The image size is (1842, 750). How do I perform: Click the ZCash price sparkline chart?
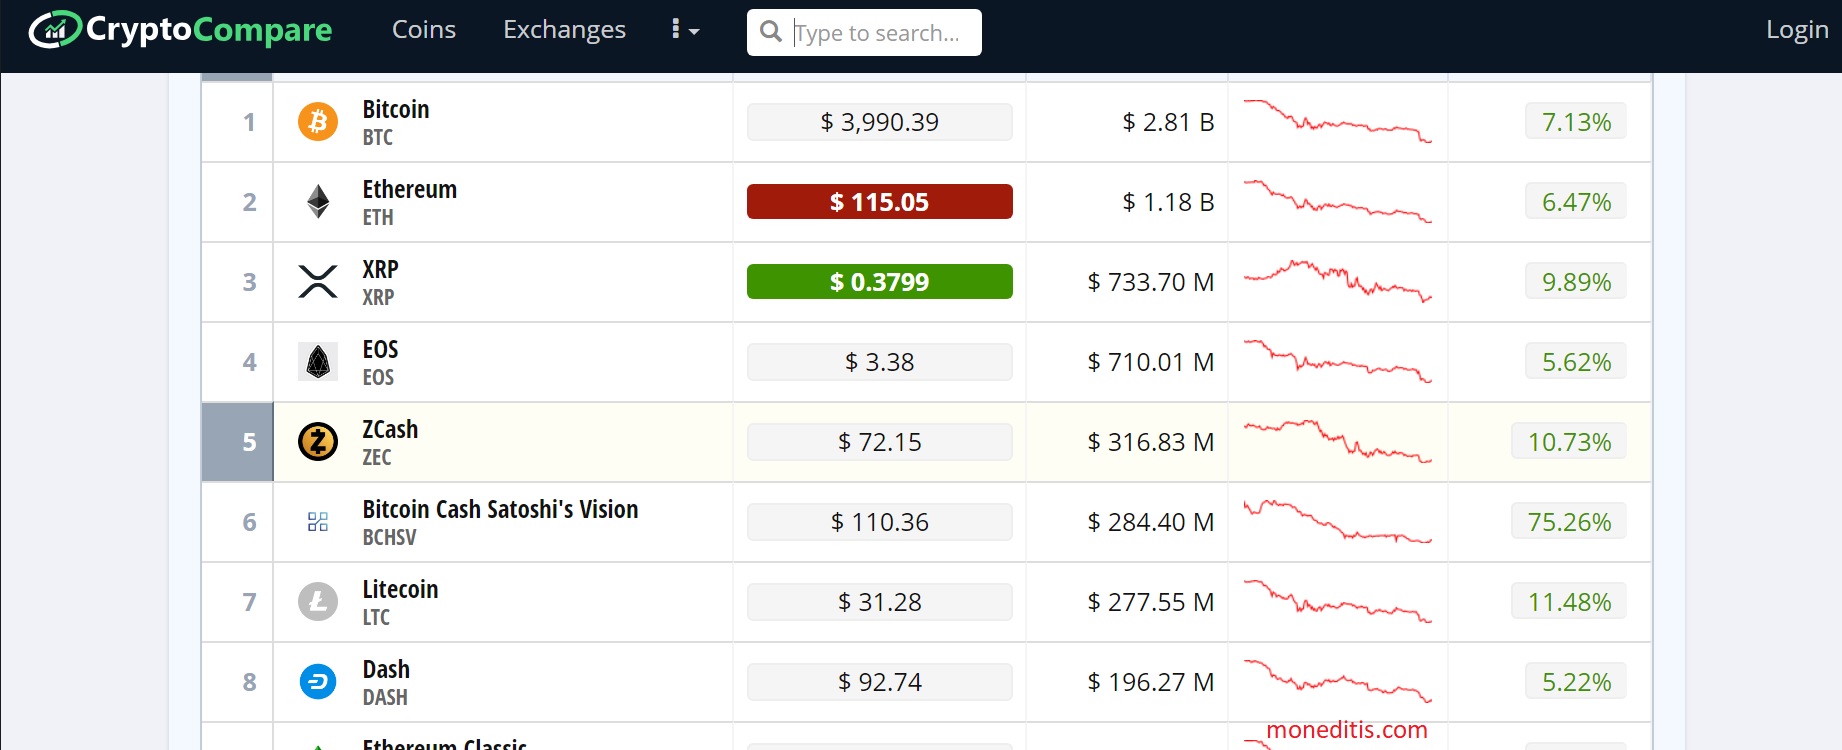click(1337, 441)
